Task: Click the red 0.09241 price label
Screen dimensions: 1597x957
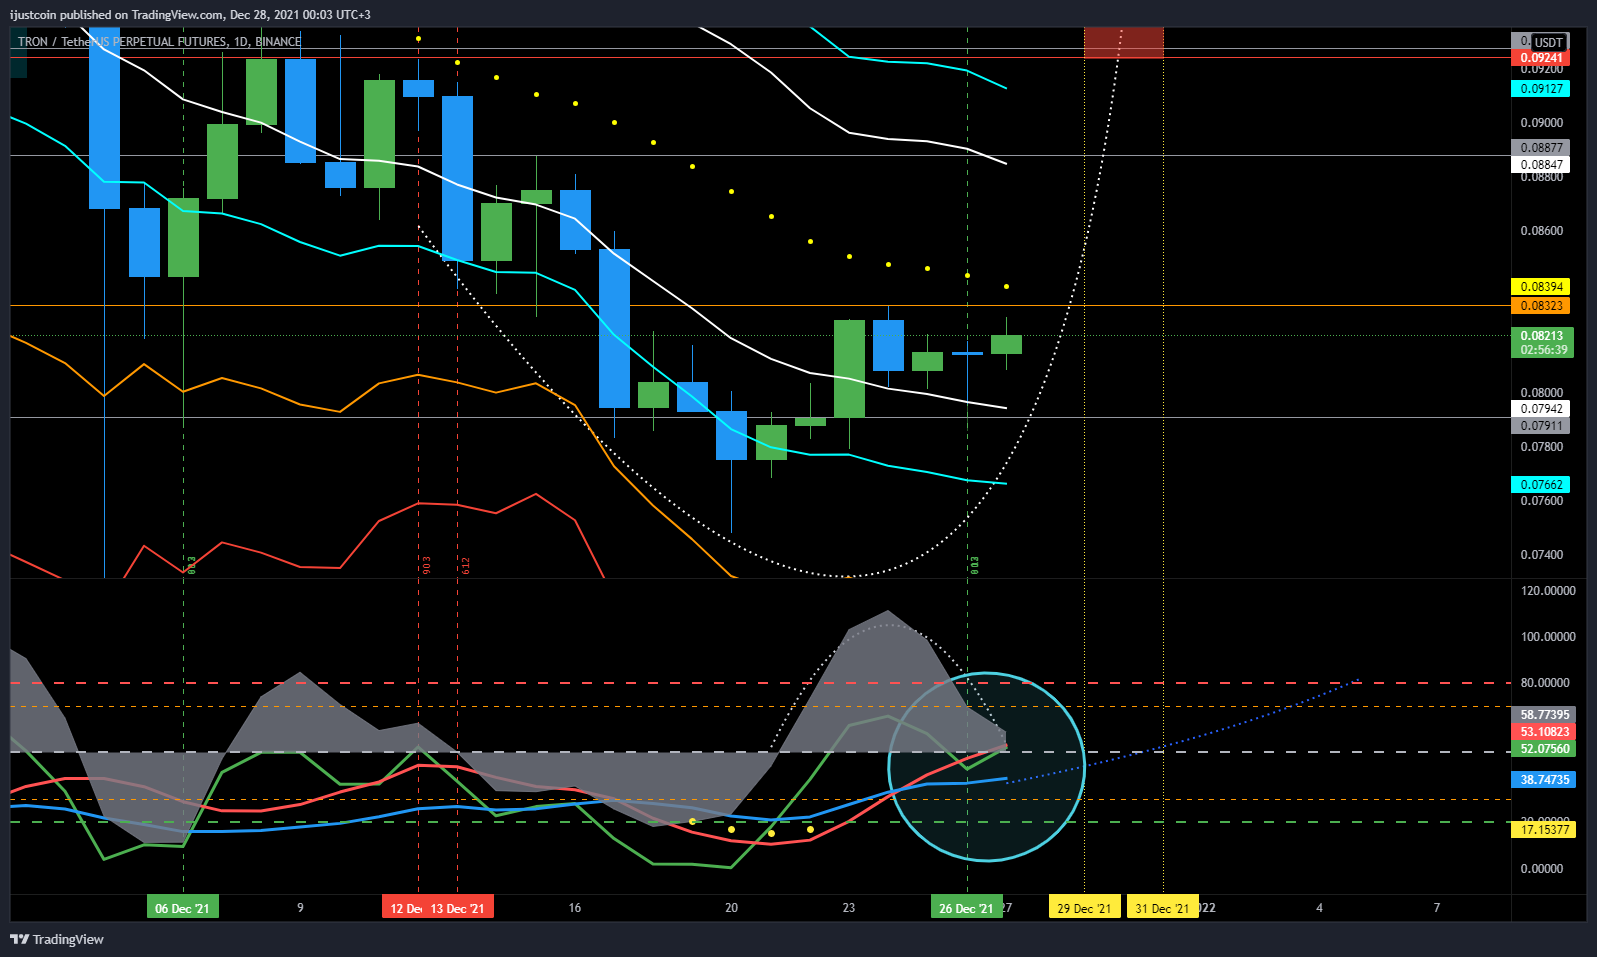Action: click(1541, 58)
